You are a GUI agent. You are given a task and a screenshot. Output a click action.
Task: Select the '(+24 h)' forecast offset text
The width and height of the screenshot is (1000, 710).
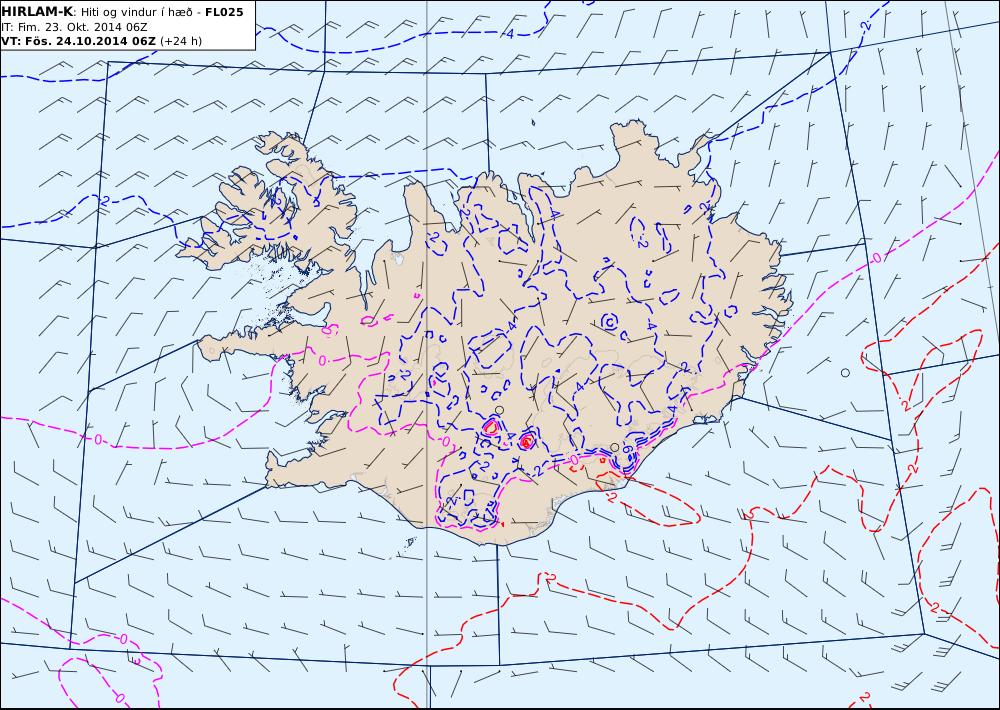(x=180, y=41)
